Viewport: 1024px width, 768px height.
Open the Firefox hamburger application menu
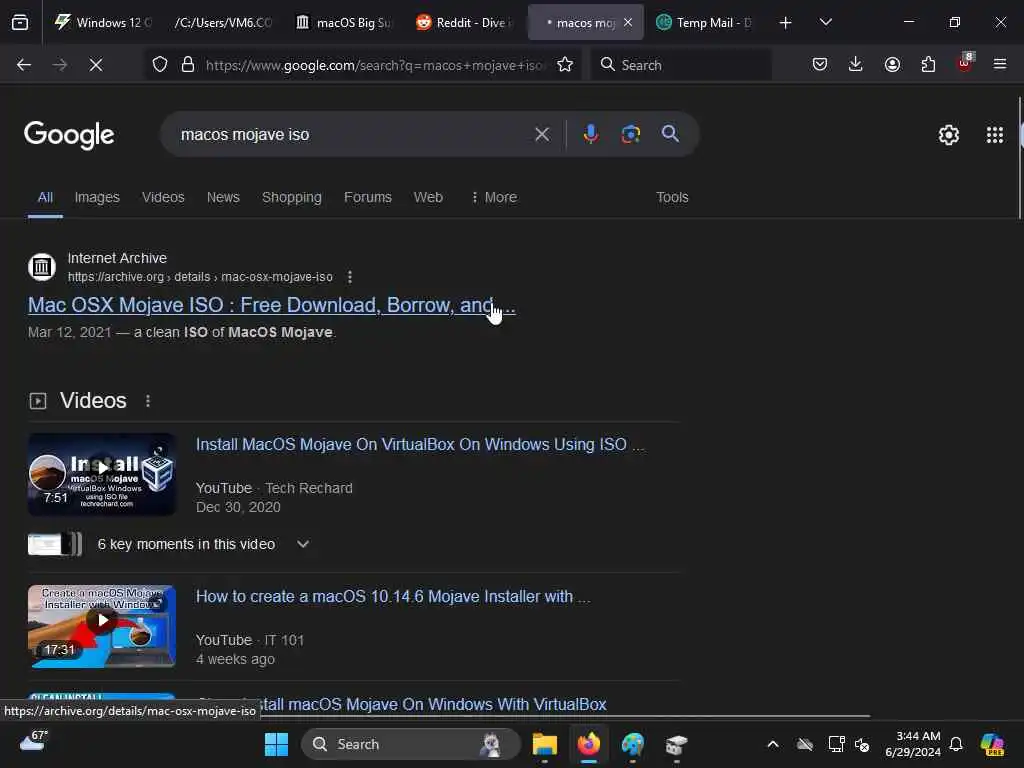click(x=1000, y=65)
